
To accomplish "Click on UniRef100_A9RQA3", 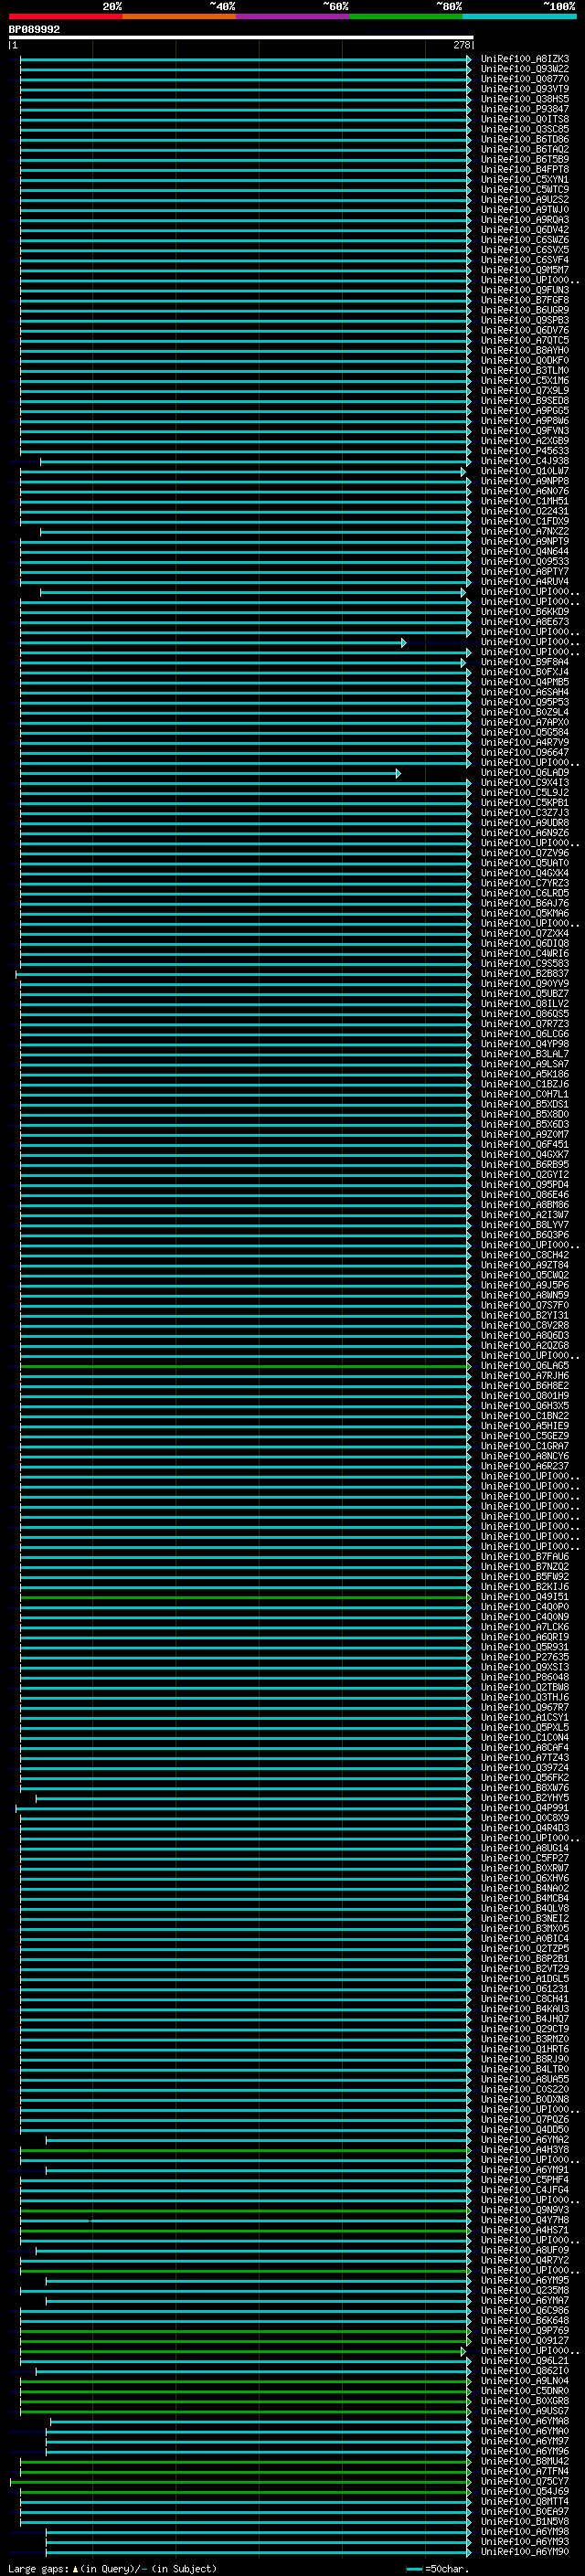I will tap(524, 220).
